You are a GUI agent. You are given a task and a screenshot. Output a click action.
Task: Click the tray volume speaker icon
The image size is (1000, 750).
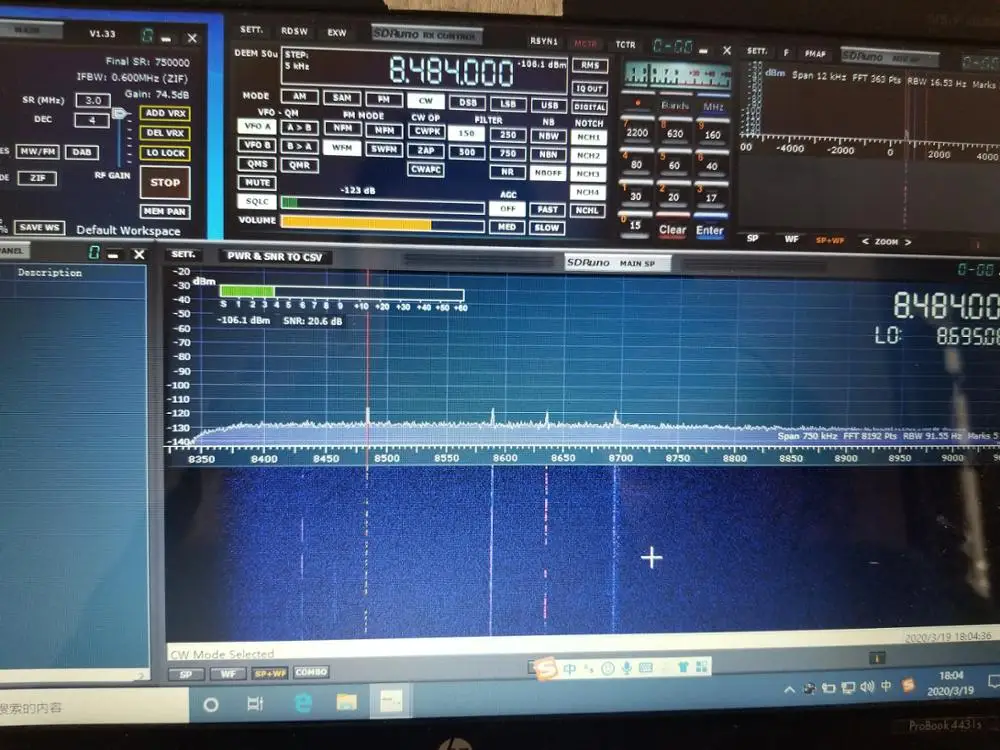(867, 688)
